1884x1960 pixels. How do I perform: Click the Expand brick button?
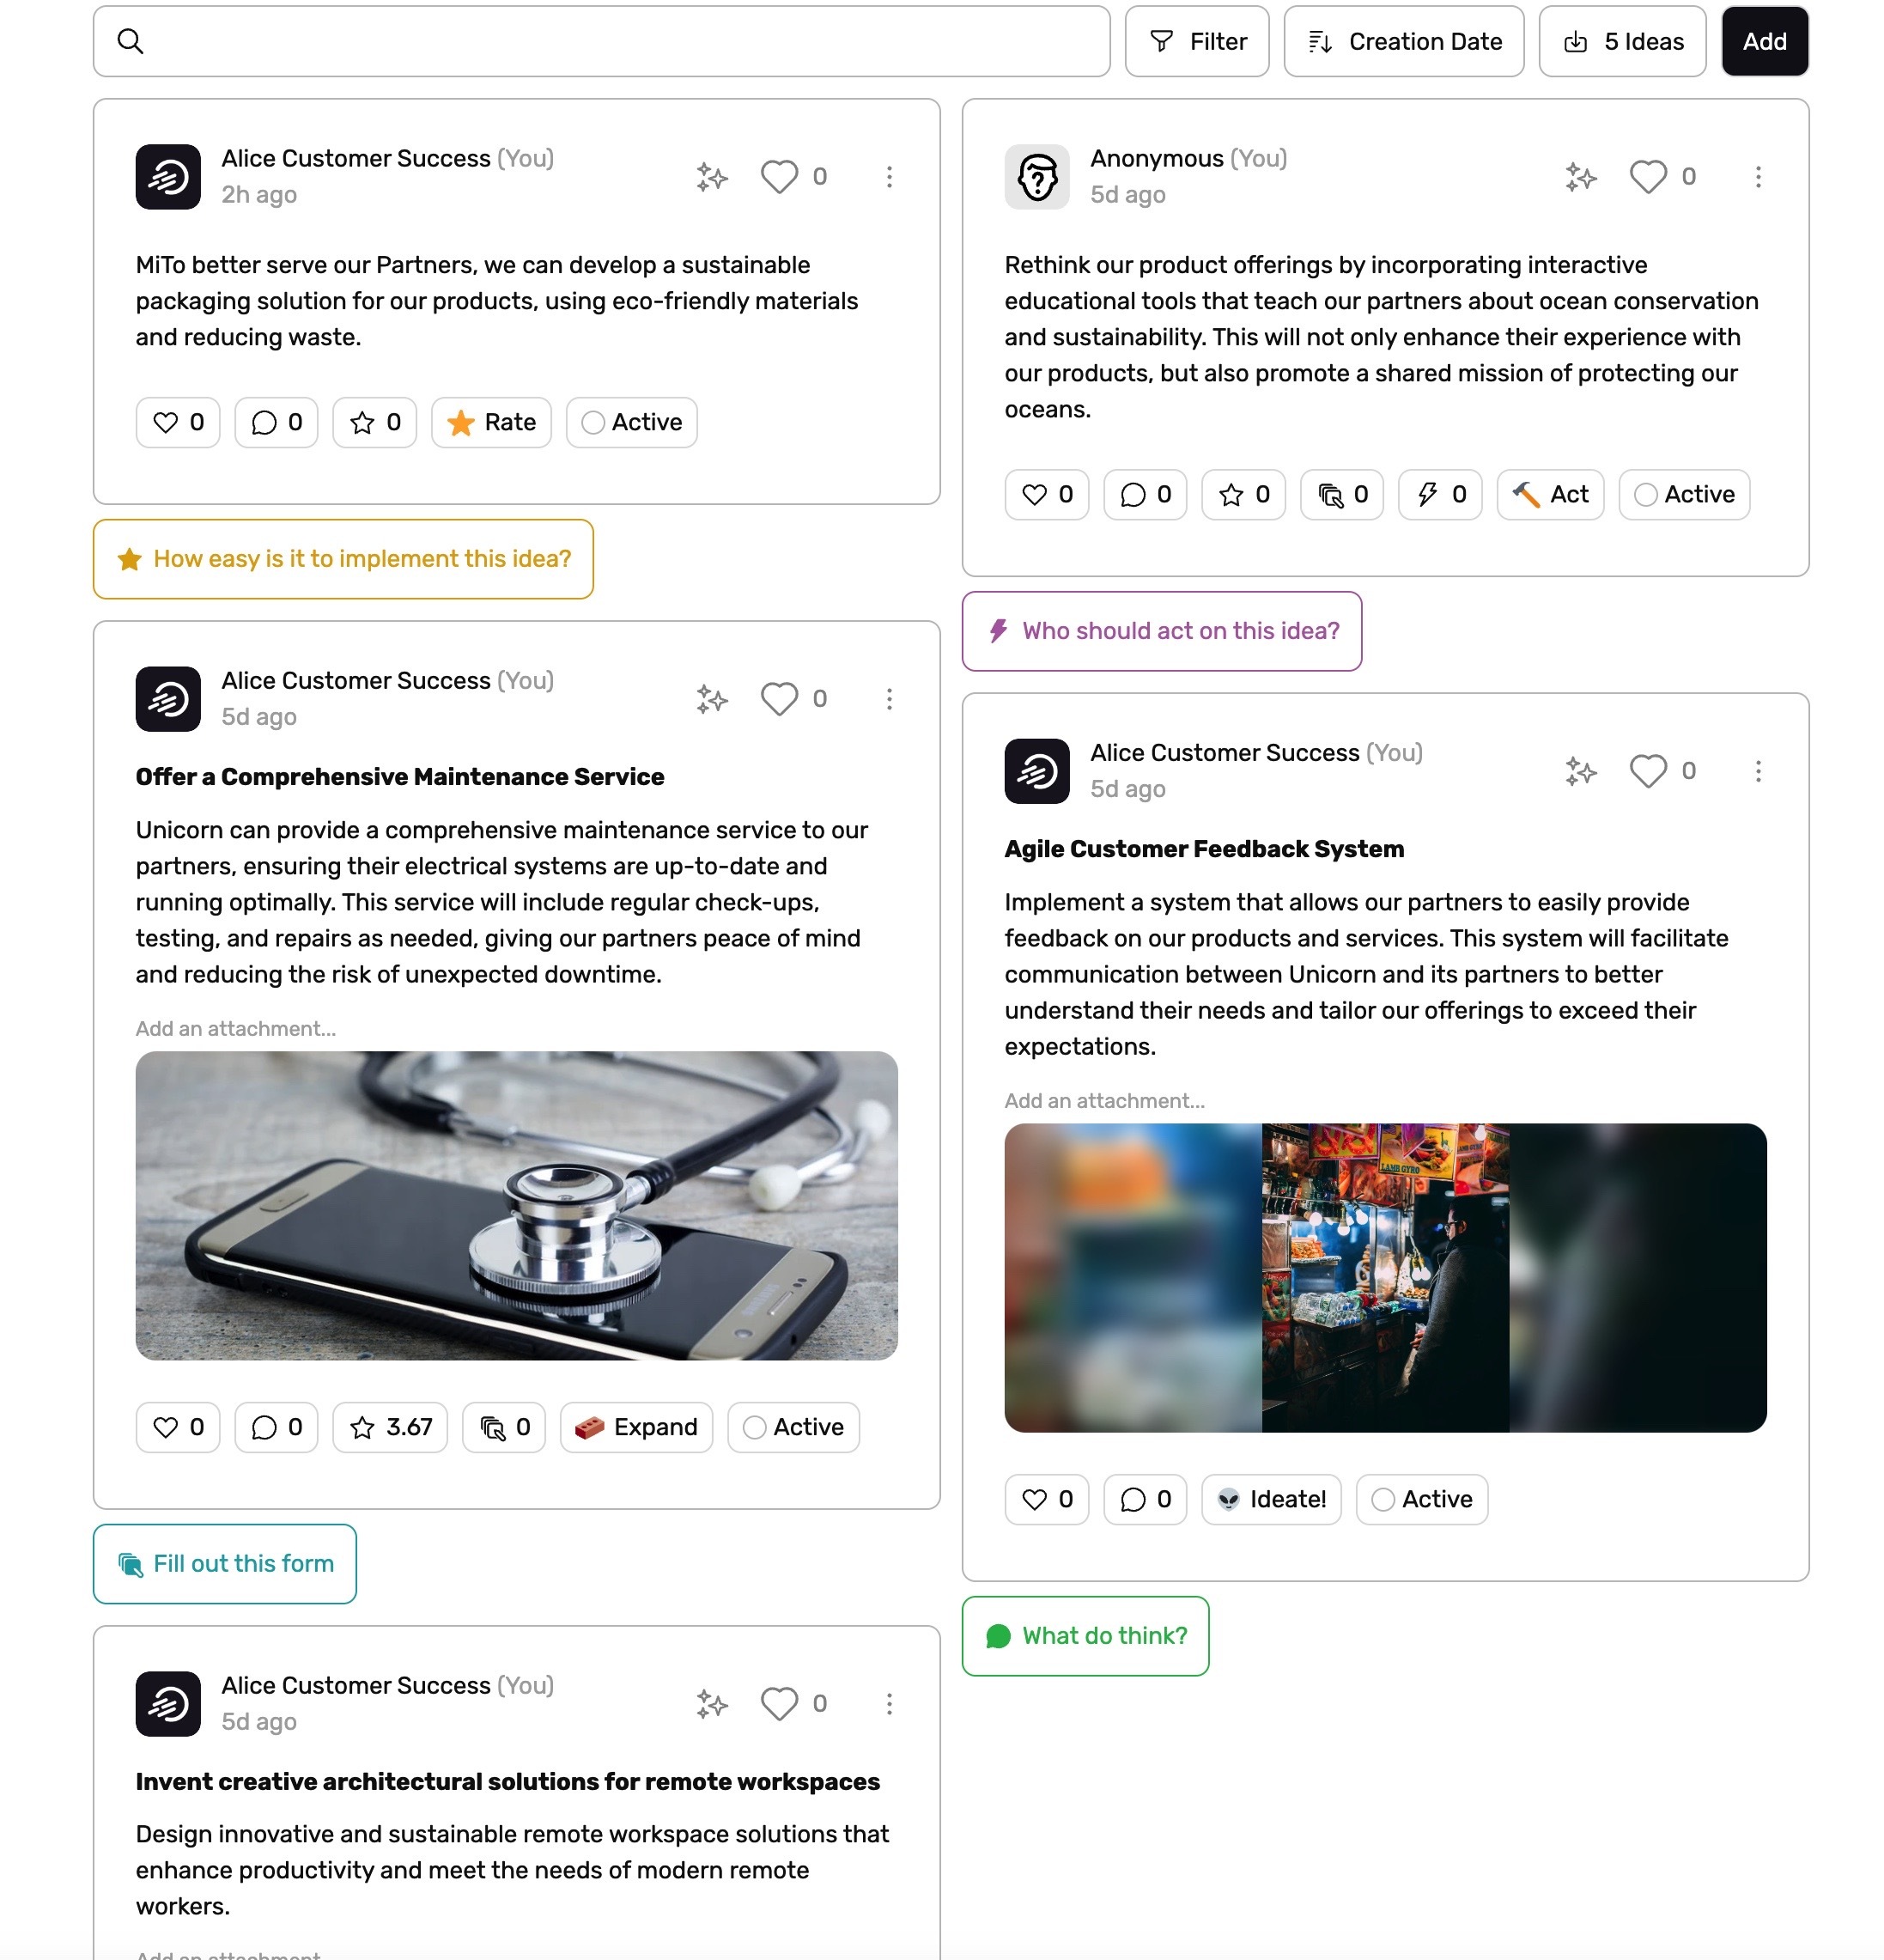pyautogui.click(x=636, y=1428)
